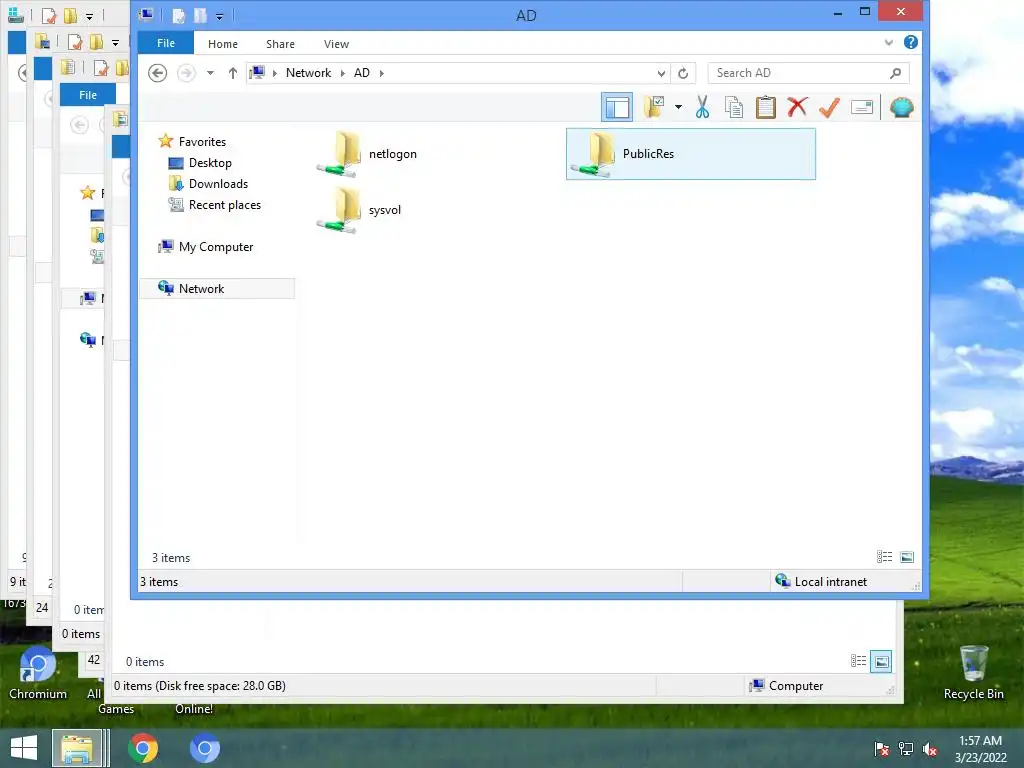Image resolution: width=1024 pixels, height=768 pixels.
Task: Click the teal shell icon in the toolbar
Action: pyautogui.click(x=901, y=107)
